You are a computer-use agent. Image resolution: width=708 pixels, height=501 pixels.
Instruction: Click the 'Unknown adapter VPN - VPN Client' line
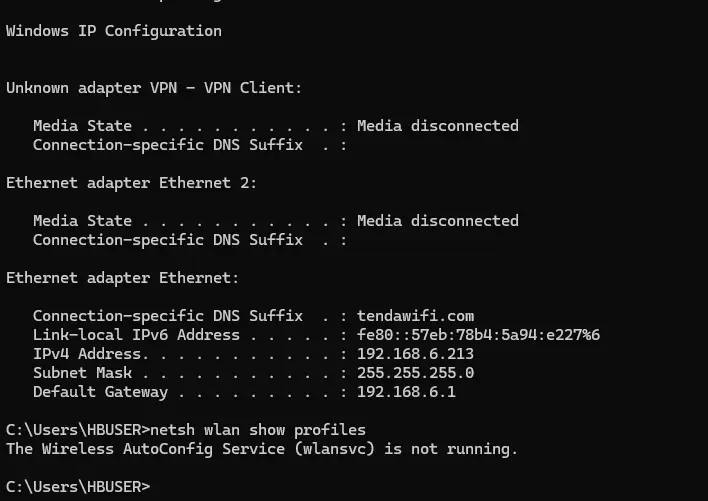(x=154, y=88)
